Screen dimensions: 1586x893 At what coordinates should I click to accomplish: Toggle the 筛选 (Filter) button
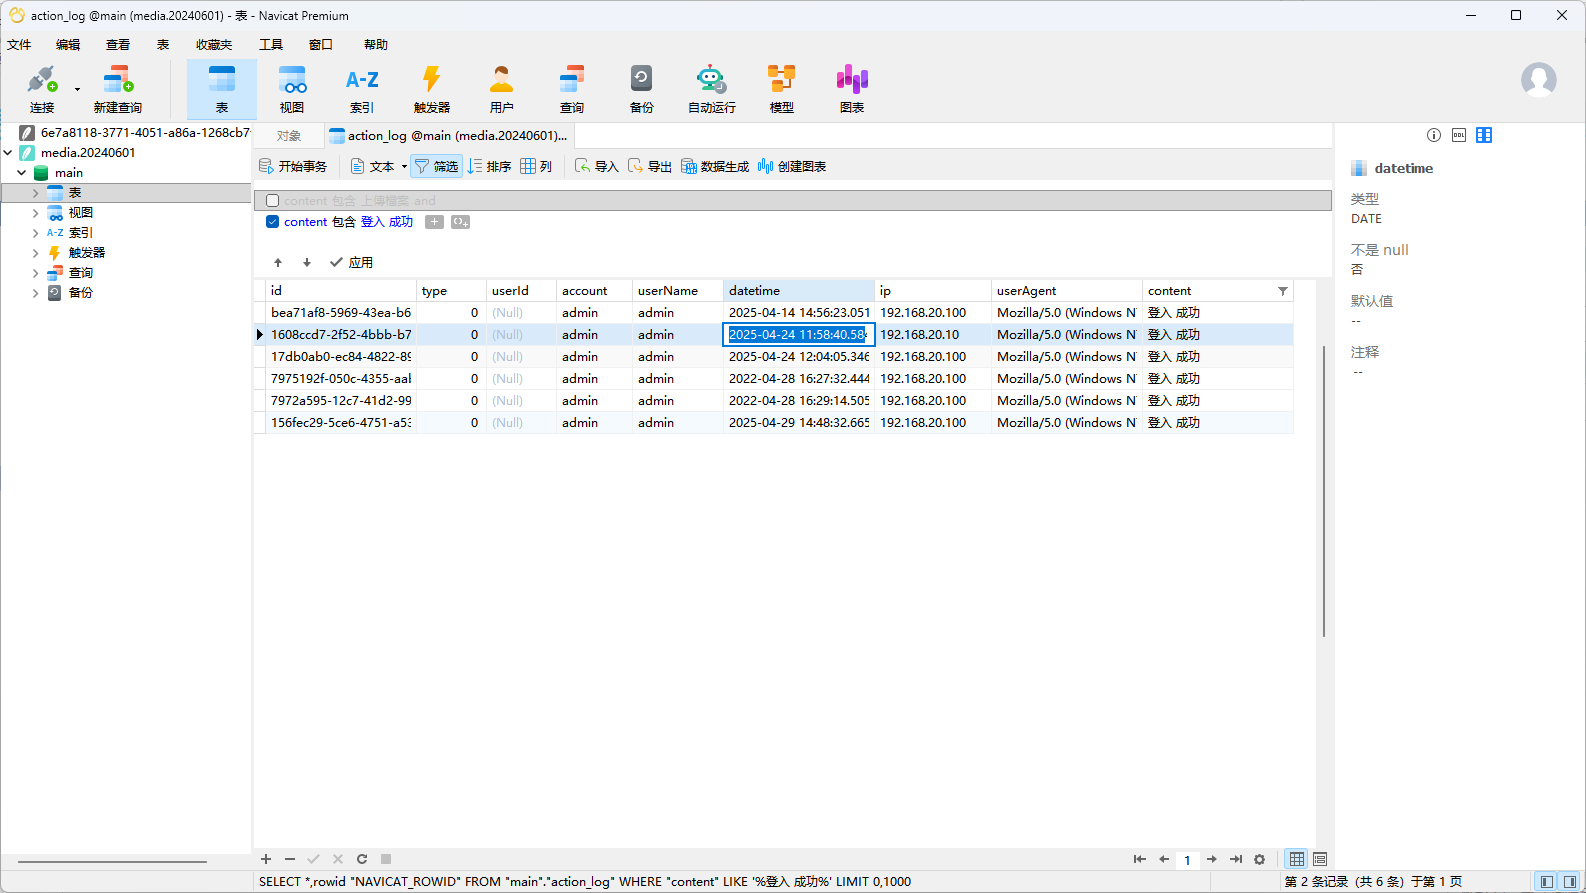point(437,166)
